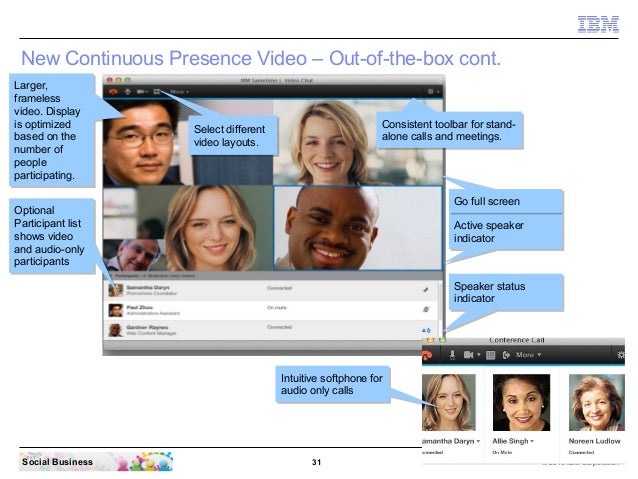638x479 pixels.
Task: Open camera options arrow in Video Chat
Action: pyautogui.click(x=146, y=92)
